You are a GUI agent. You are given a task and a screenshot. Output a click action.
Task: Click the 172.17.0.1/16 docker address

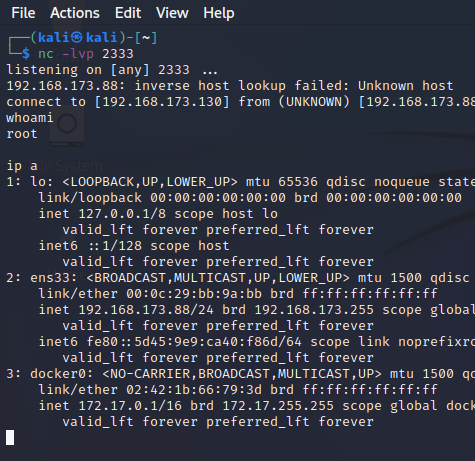130,406
